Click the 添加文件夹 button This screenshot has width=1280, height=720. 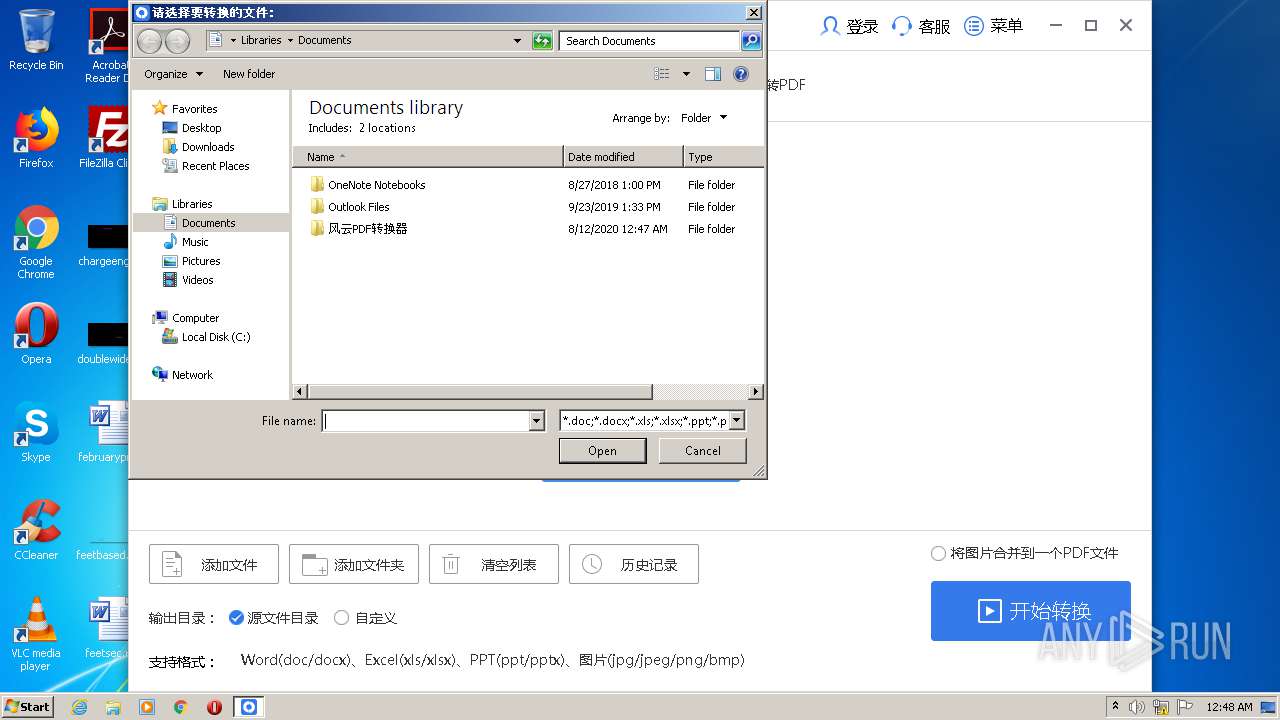tap(354, 564)
